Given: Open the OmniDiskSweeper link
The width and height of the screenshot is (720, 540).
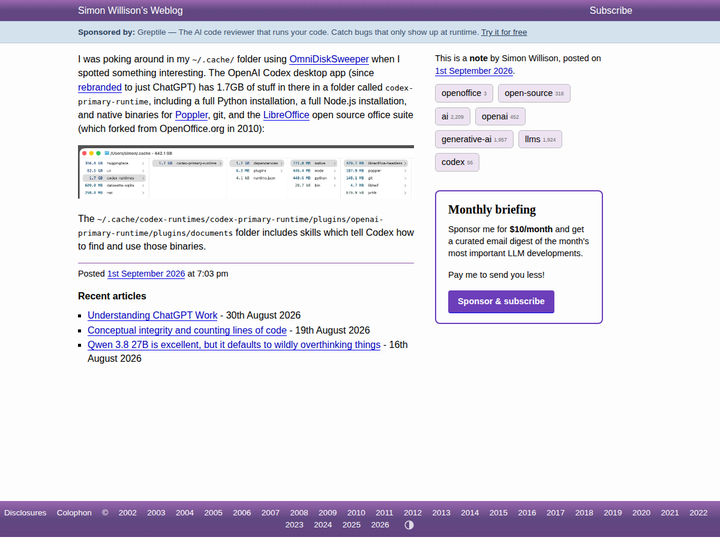Looking at the screenshot, I should [329, 59].
